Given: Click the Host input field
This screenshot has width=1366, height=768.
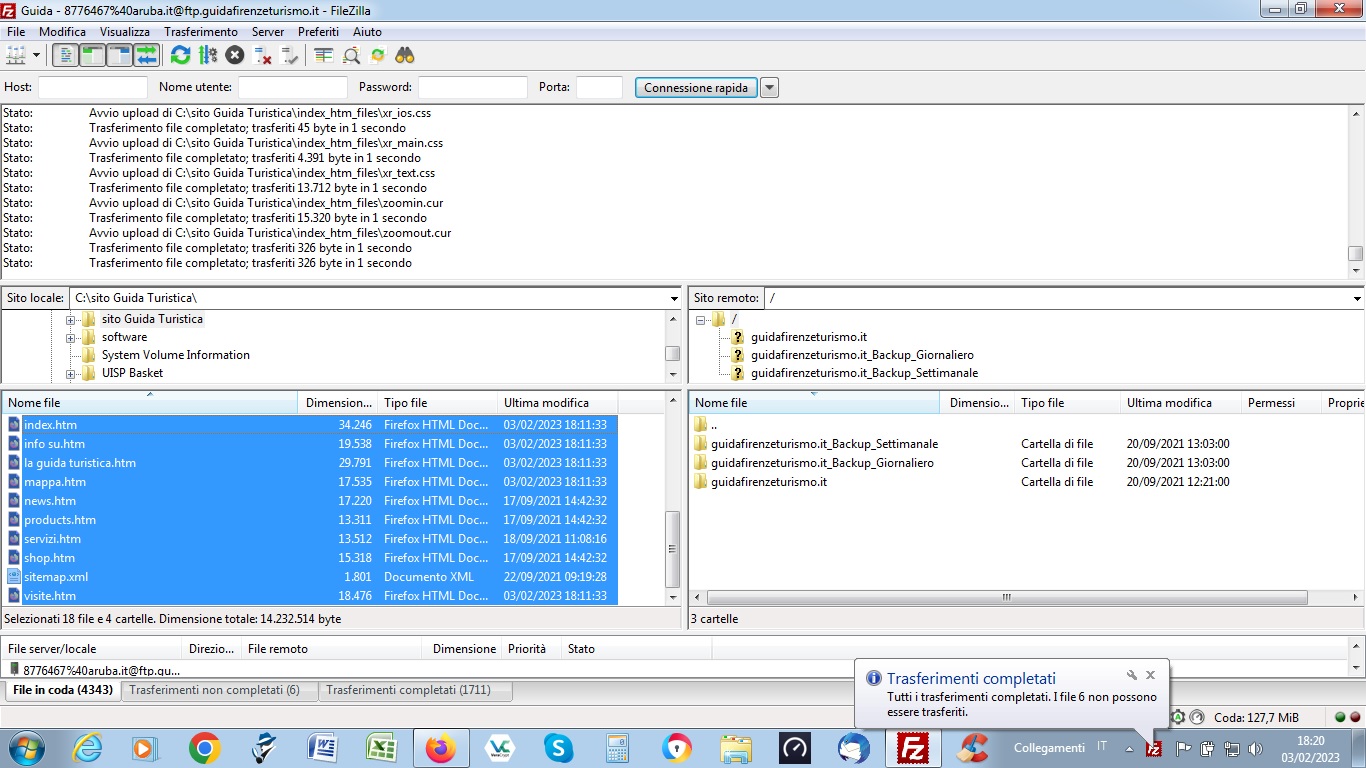Looking at the screenshot, I should (x=93, y=87).
